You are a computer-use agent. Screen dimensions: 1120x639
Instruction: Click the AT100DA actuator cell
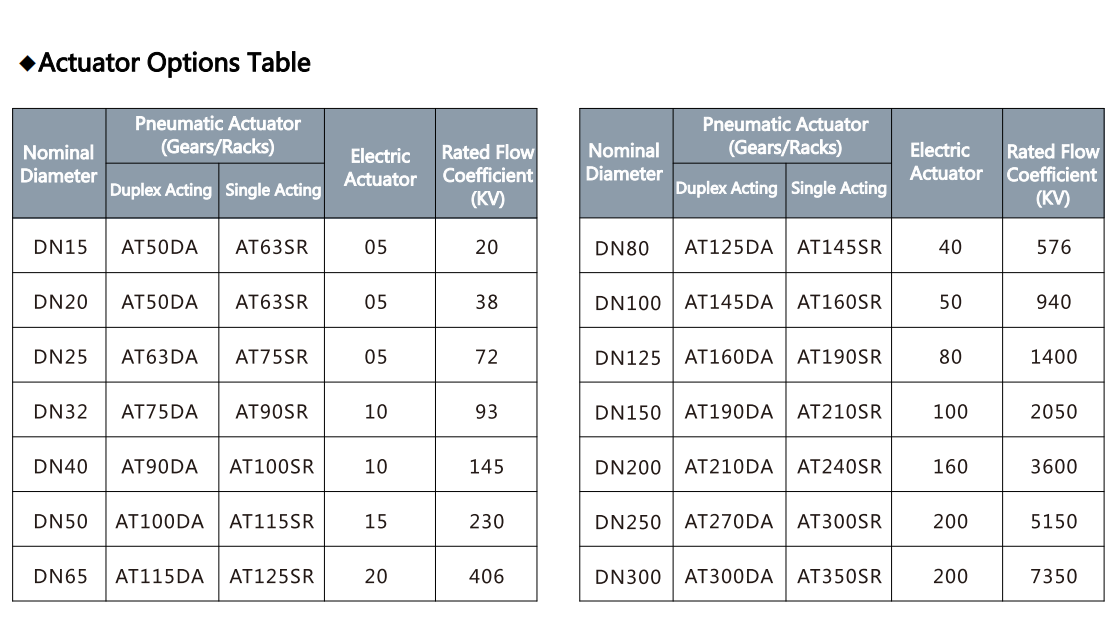click(x=160, y=522)
